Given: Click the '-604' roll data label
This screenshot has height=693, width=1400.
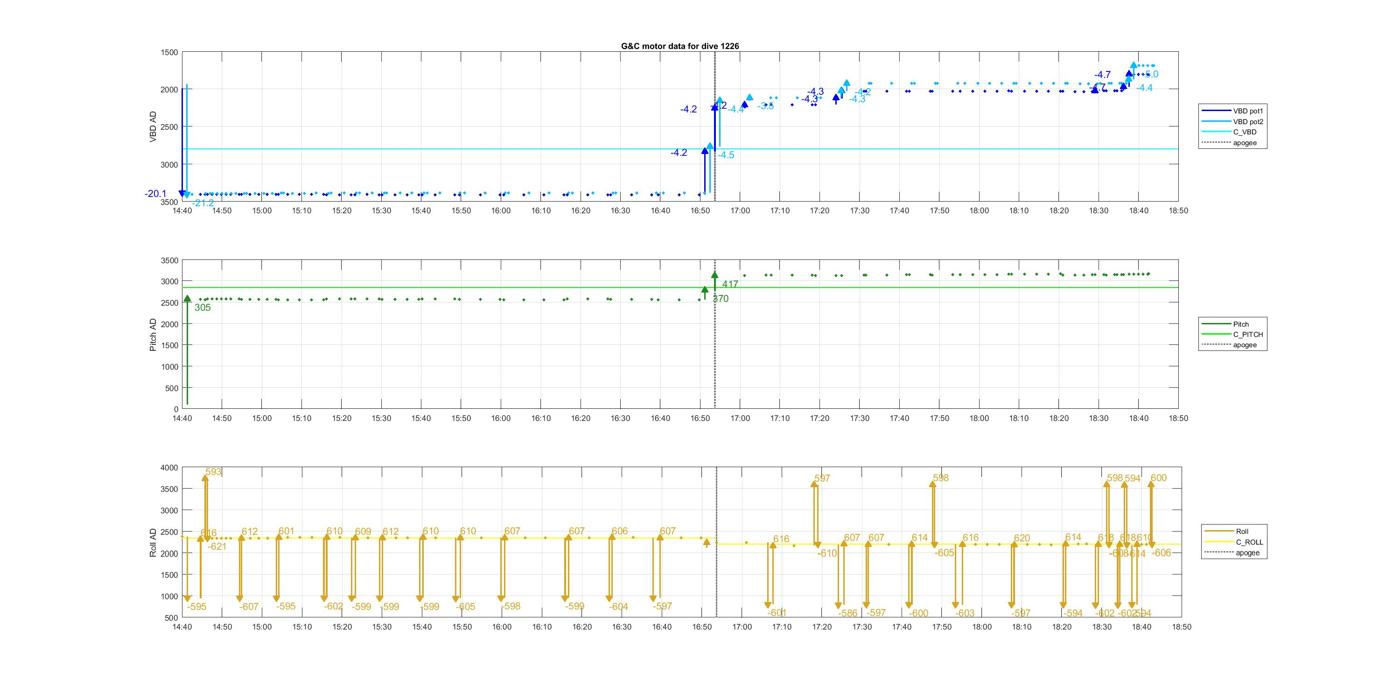Looking at the screenshot, I should pyautogui.click(x=619, y=607).
